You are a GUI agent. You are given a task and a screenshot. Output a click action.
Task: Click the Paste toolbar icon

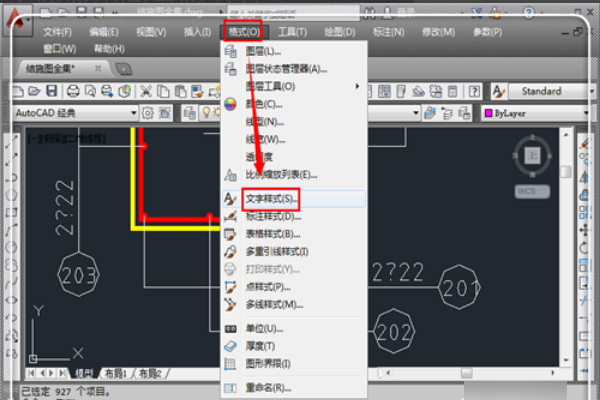click(180, 91)
